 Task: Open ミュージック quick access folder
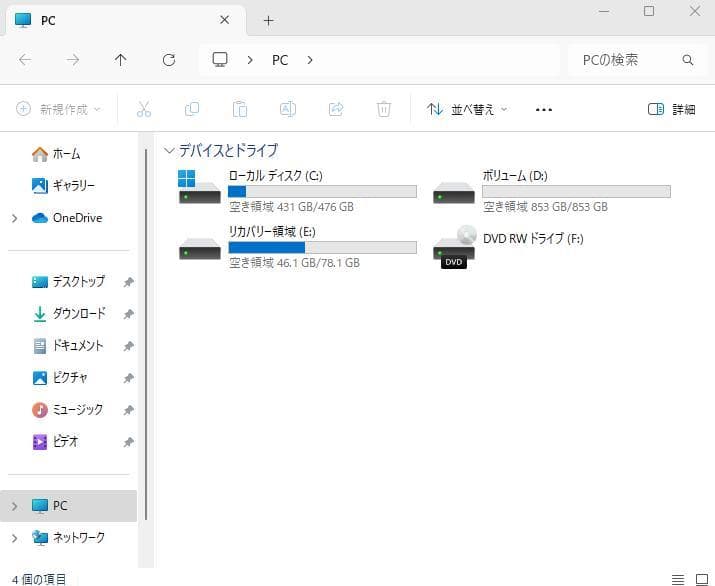point(67,409)
